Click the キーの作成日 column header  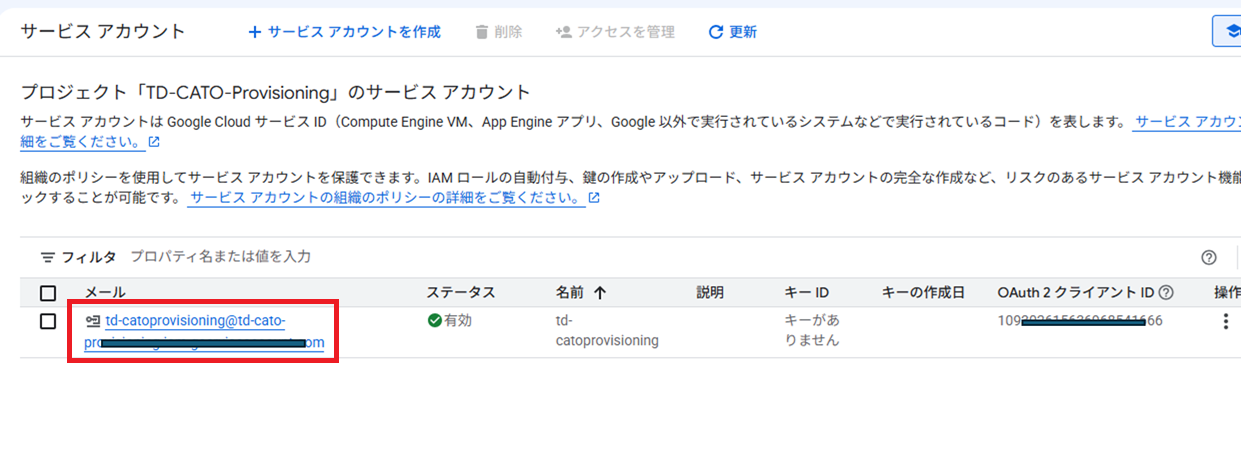click(x=923, y=293)
